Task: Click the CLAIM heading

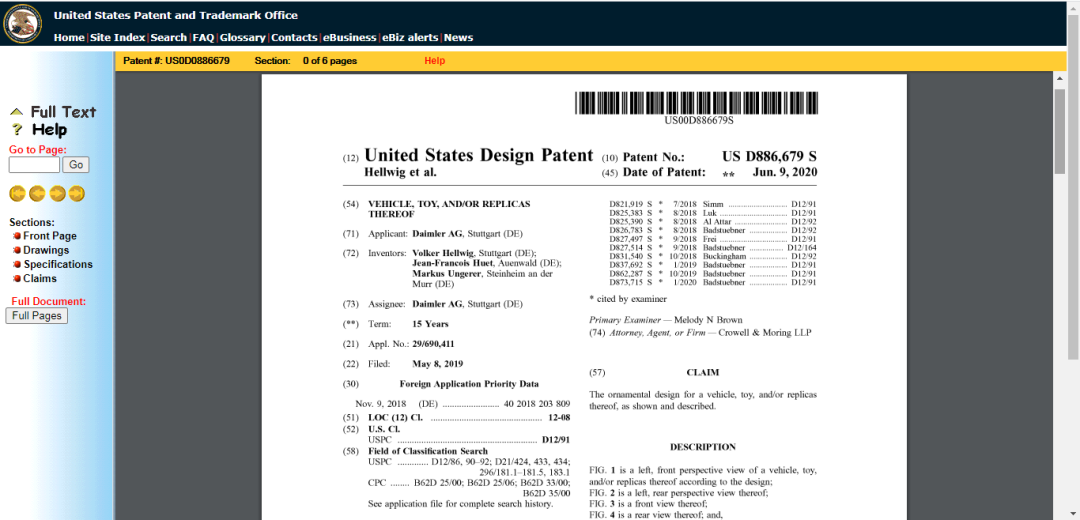Action: (x=703, y=373)
